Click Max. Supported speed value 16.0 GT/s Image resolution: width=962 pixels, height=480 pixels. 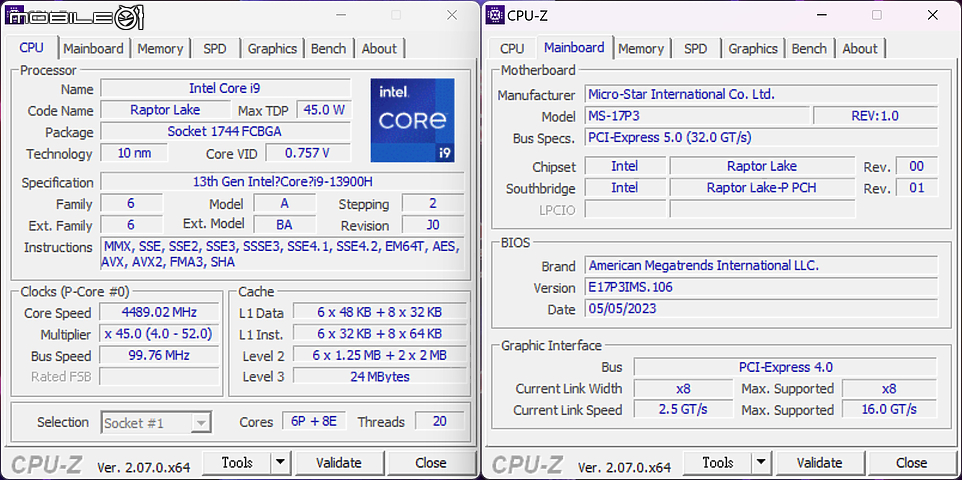pos(889,409)
